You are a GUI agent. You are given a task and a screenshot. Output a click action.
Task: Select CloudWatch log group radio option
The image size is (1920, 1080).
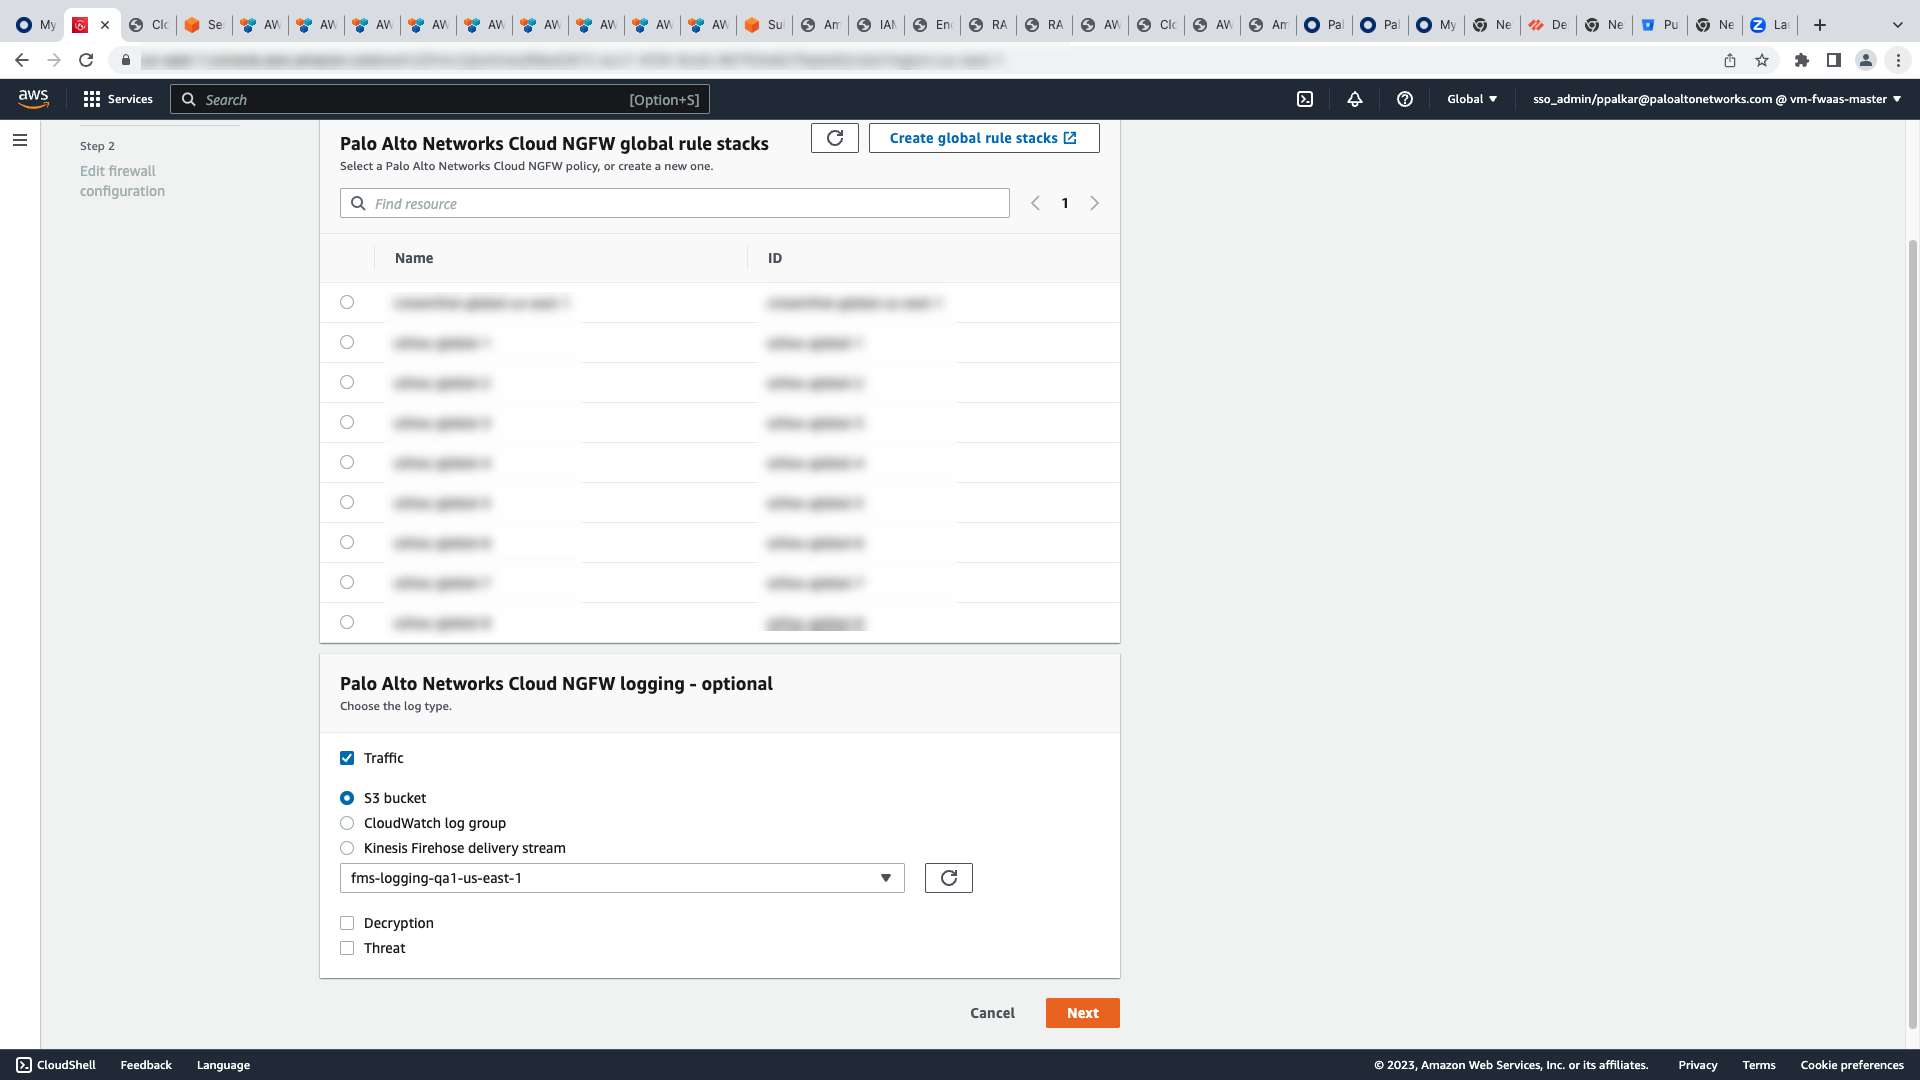pyautogui.click(x=347, y=823)
